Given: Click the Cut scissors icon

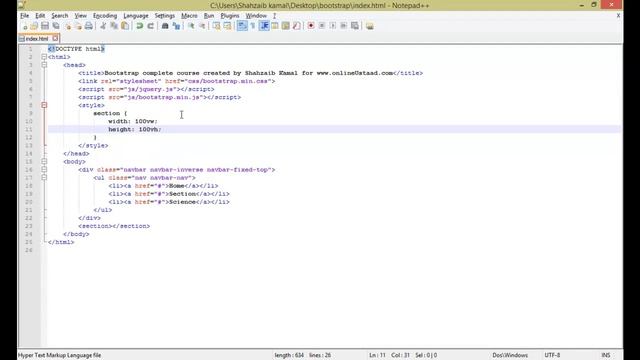Looking at the screenshot, I should point(103,26).
